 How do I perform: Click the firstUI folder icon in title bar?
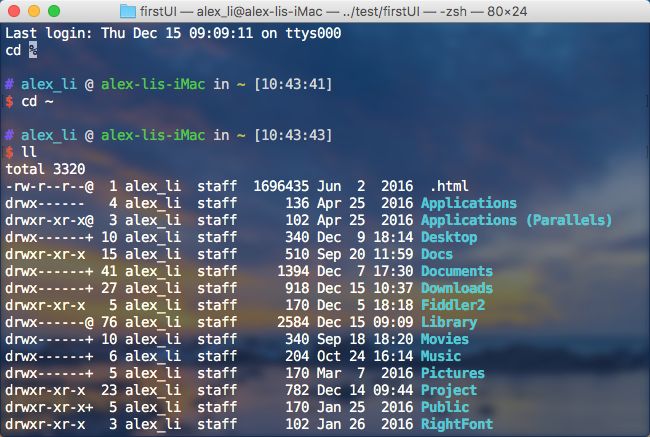(x=128, y=11)
